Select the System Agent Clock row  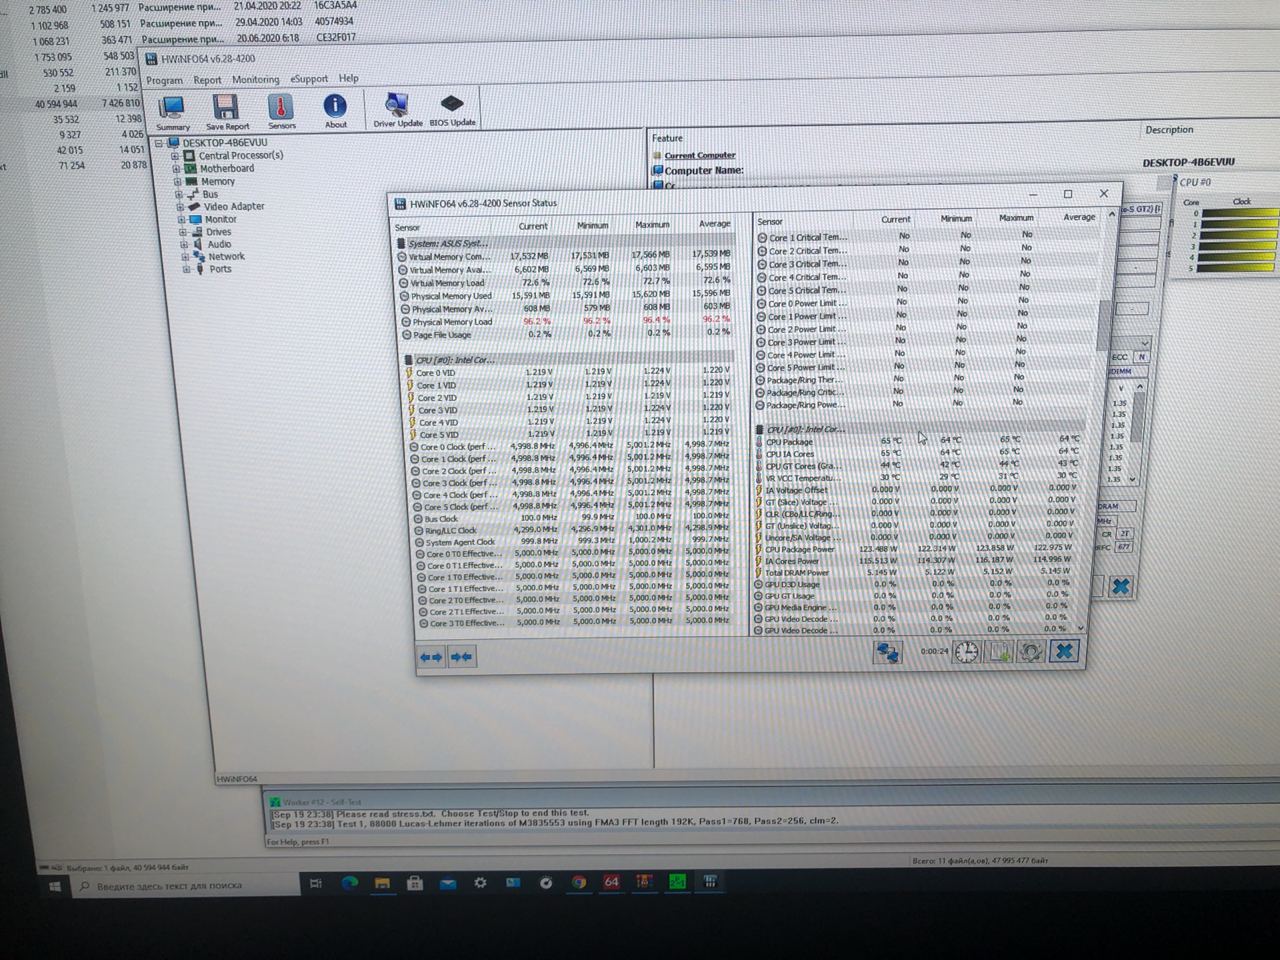point(575,542)
